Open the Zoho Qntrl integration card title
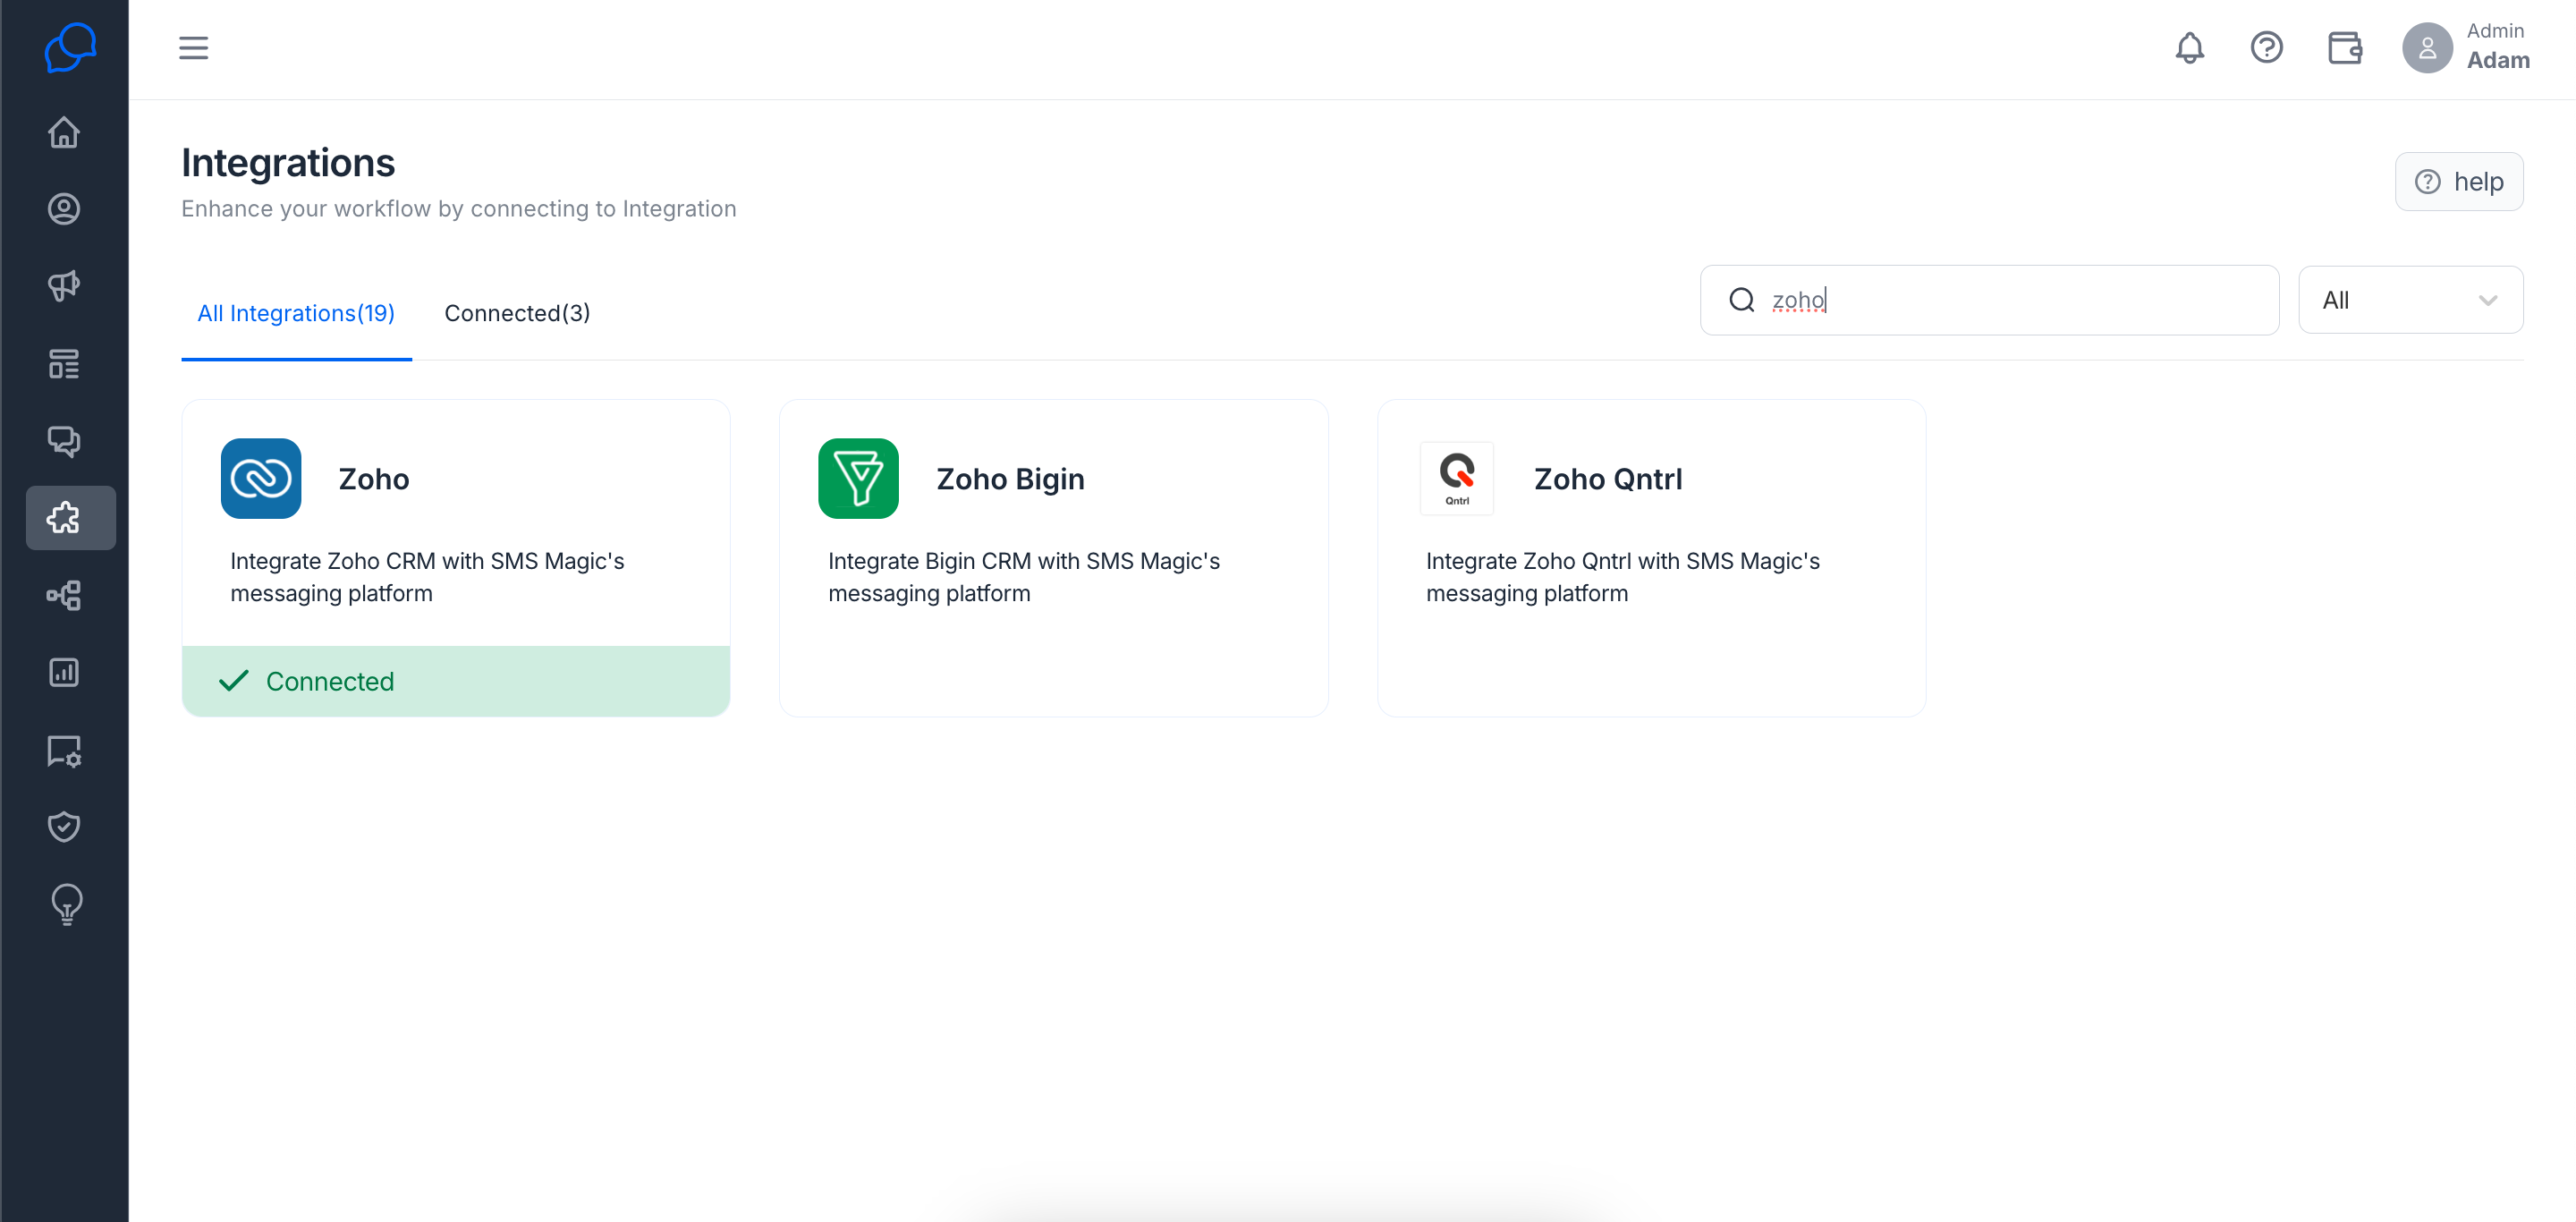This screenshot has height=1222, width=2576. tap(1608, 479)
